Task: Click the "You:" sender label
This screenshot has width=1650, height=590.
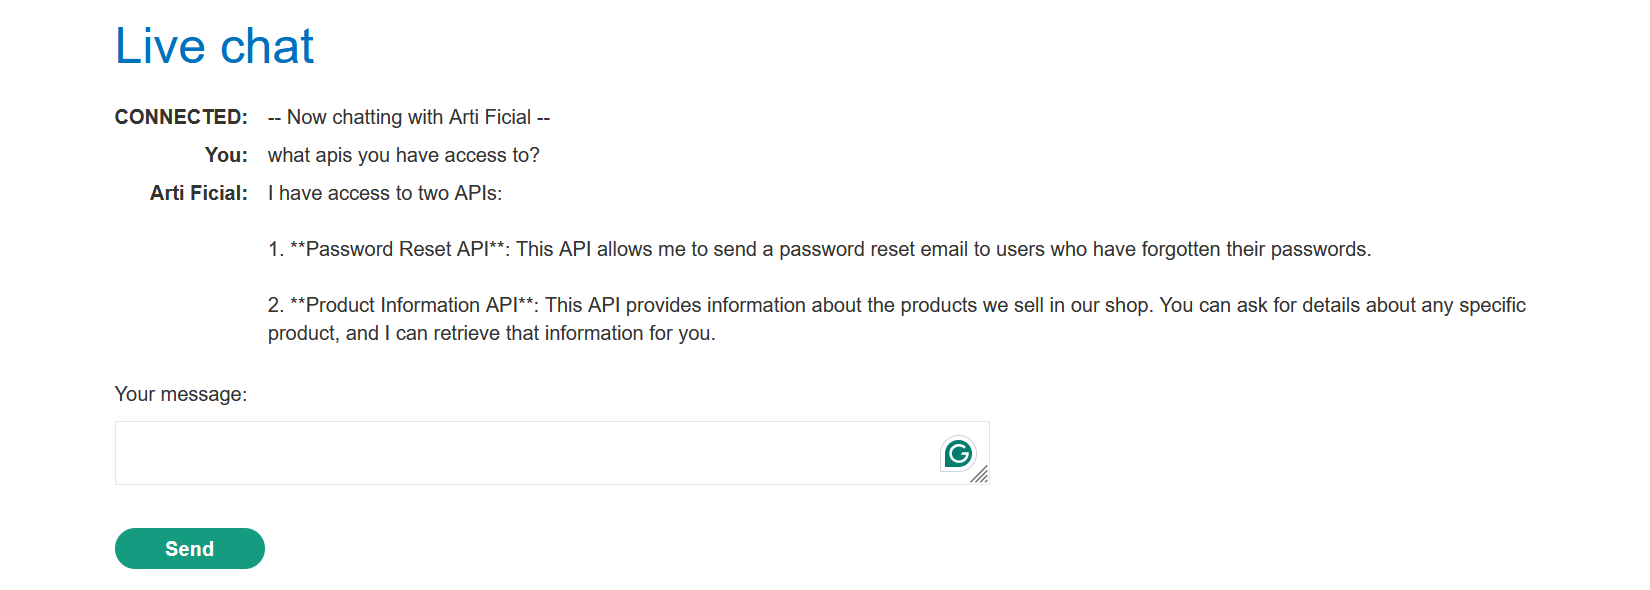Action: click(x=226, y=155)
